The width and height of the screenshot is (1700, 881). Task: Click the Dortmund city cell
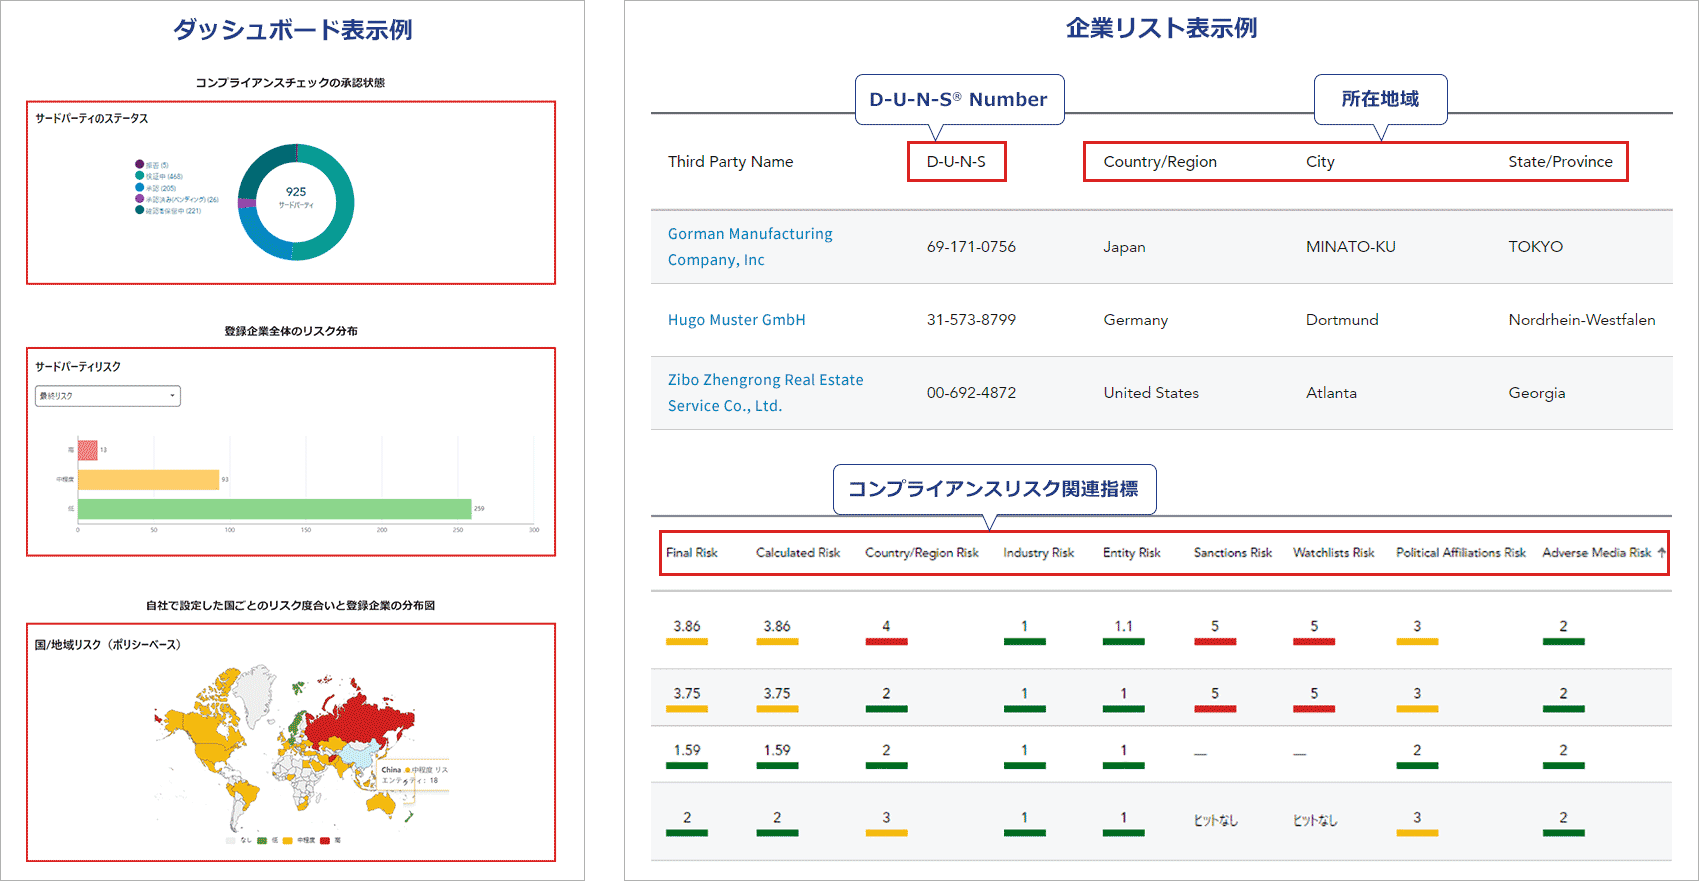(x=1342, y=320)
